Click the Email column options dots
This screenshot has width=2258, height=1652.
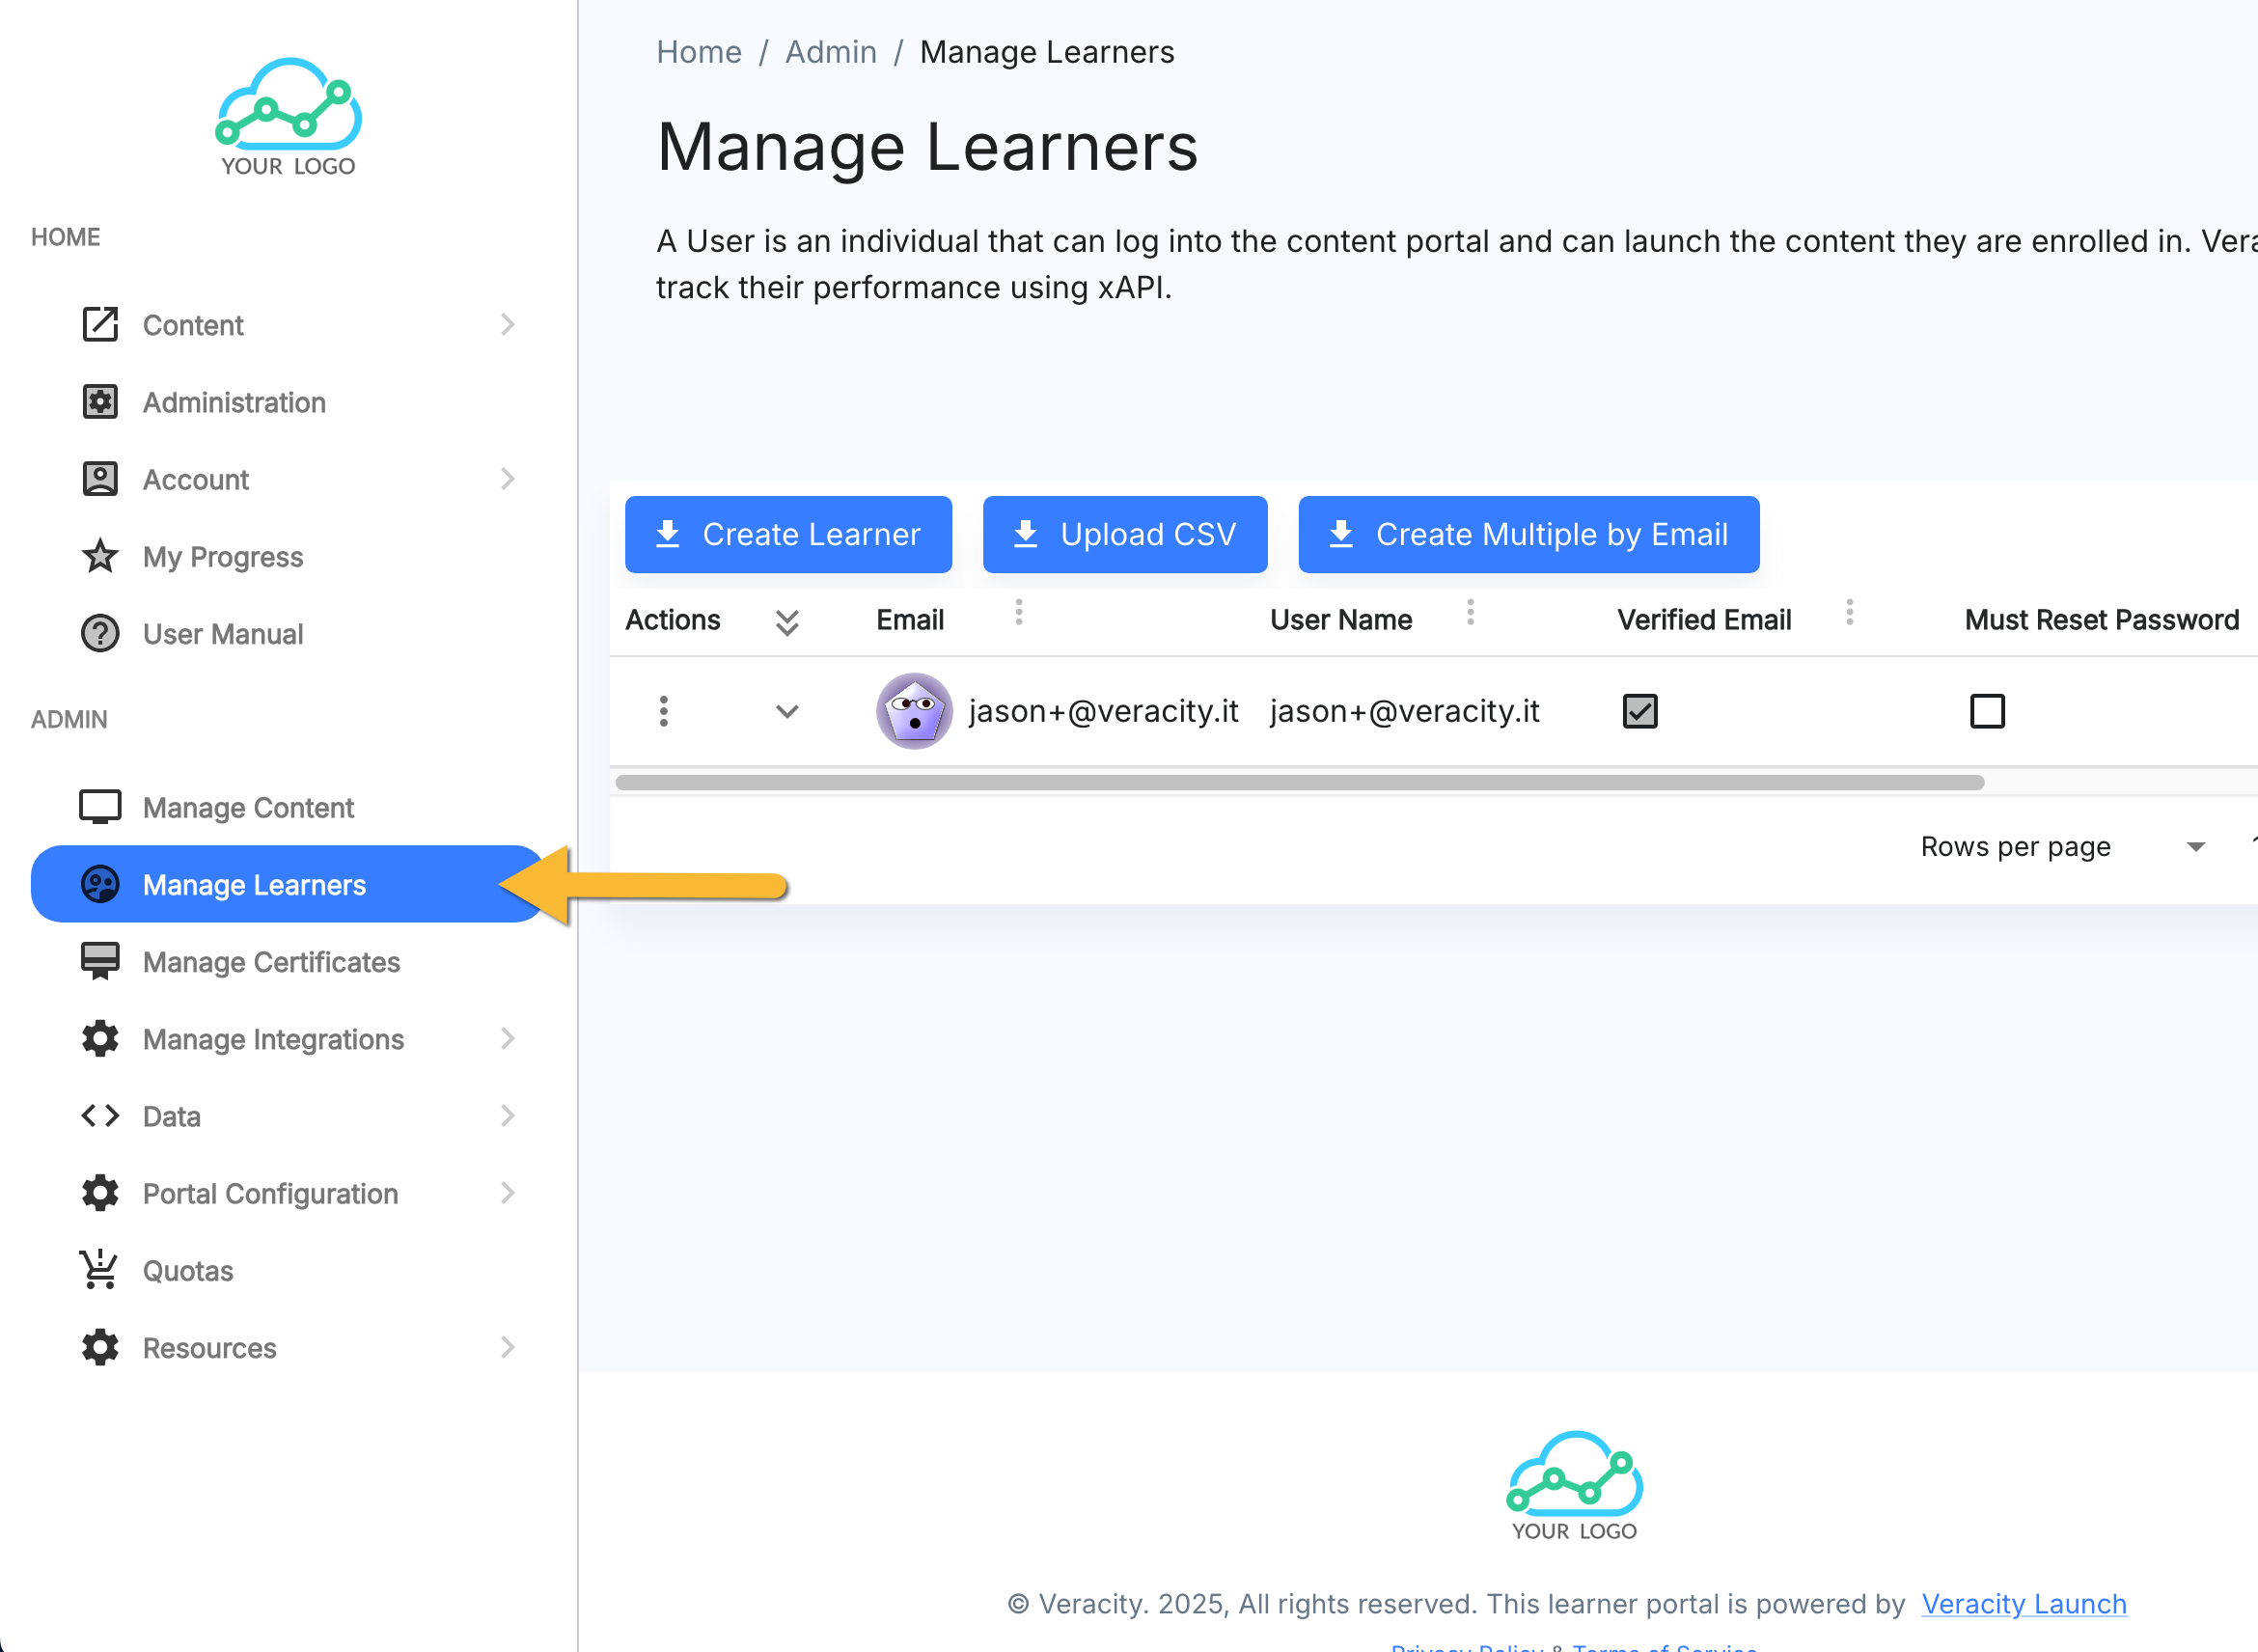point(1019,612)
